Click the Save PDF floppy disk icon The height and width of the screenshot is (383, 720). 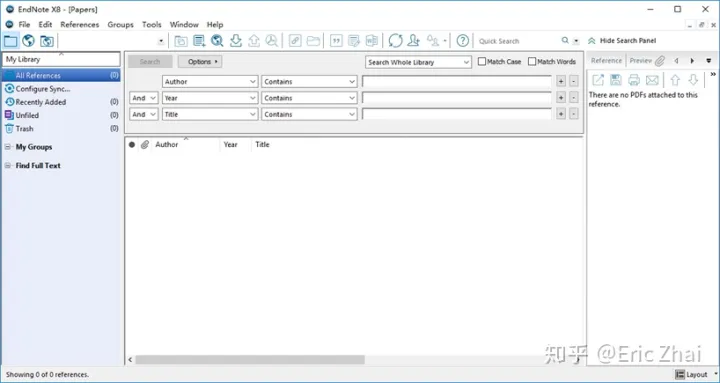pos(616,80)
